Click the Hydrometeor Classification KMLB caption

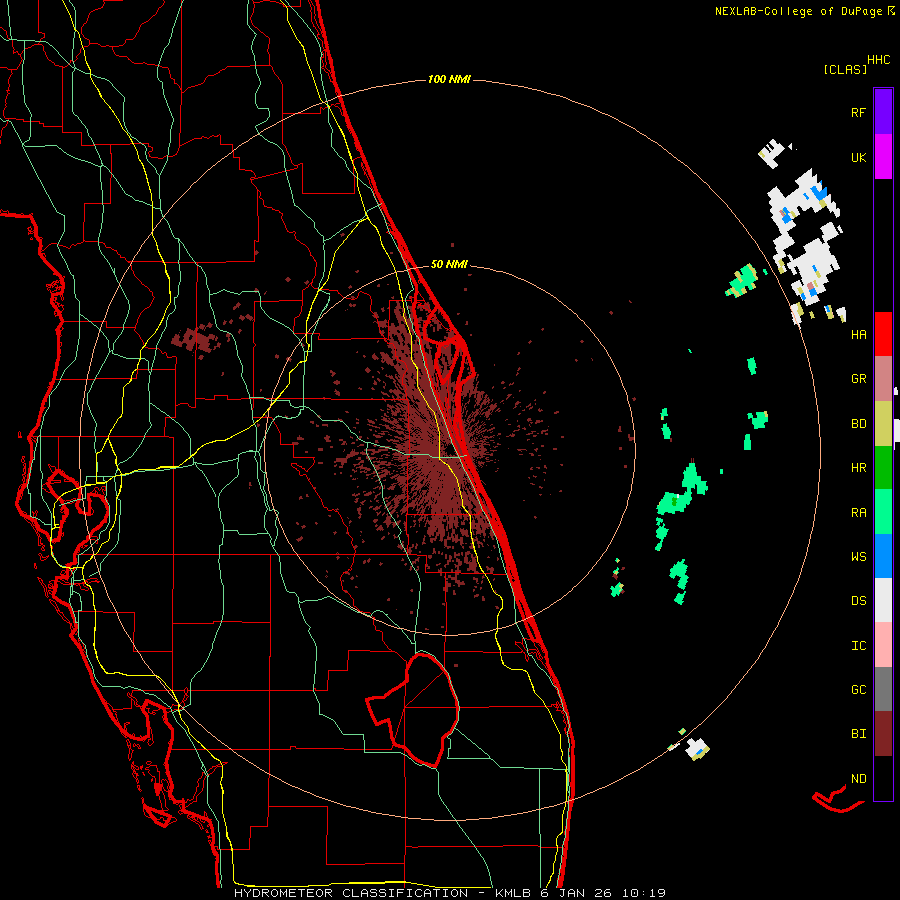(x=450, y=893)
